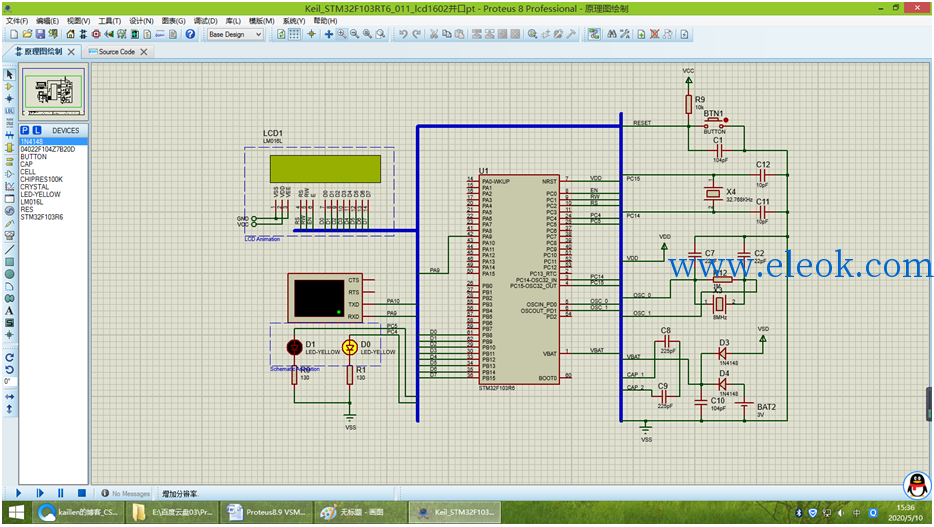Select the Component Mode tool
Viewport: 934px width, 527px height.
point(9,87)
